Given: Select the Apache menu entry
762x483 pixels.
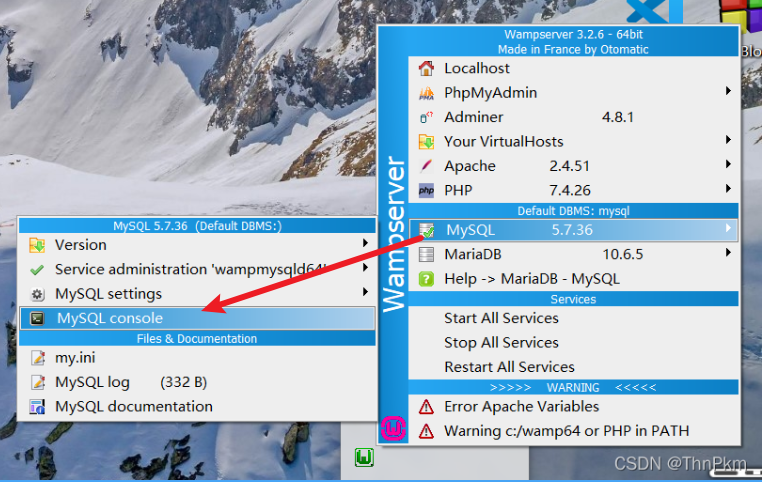Looking at the screenshot, I should [573, 166].
